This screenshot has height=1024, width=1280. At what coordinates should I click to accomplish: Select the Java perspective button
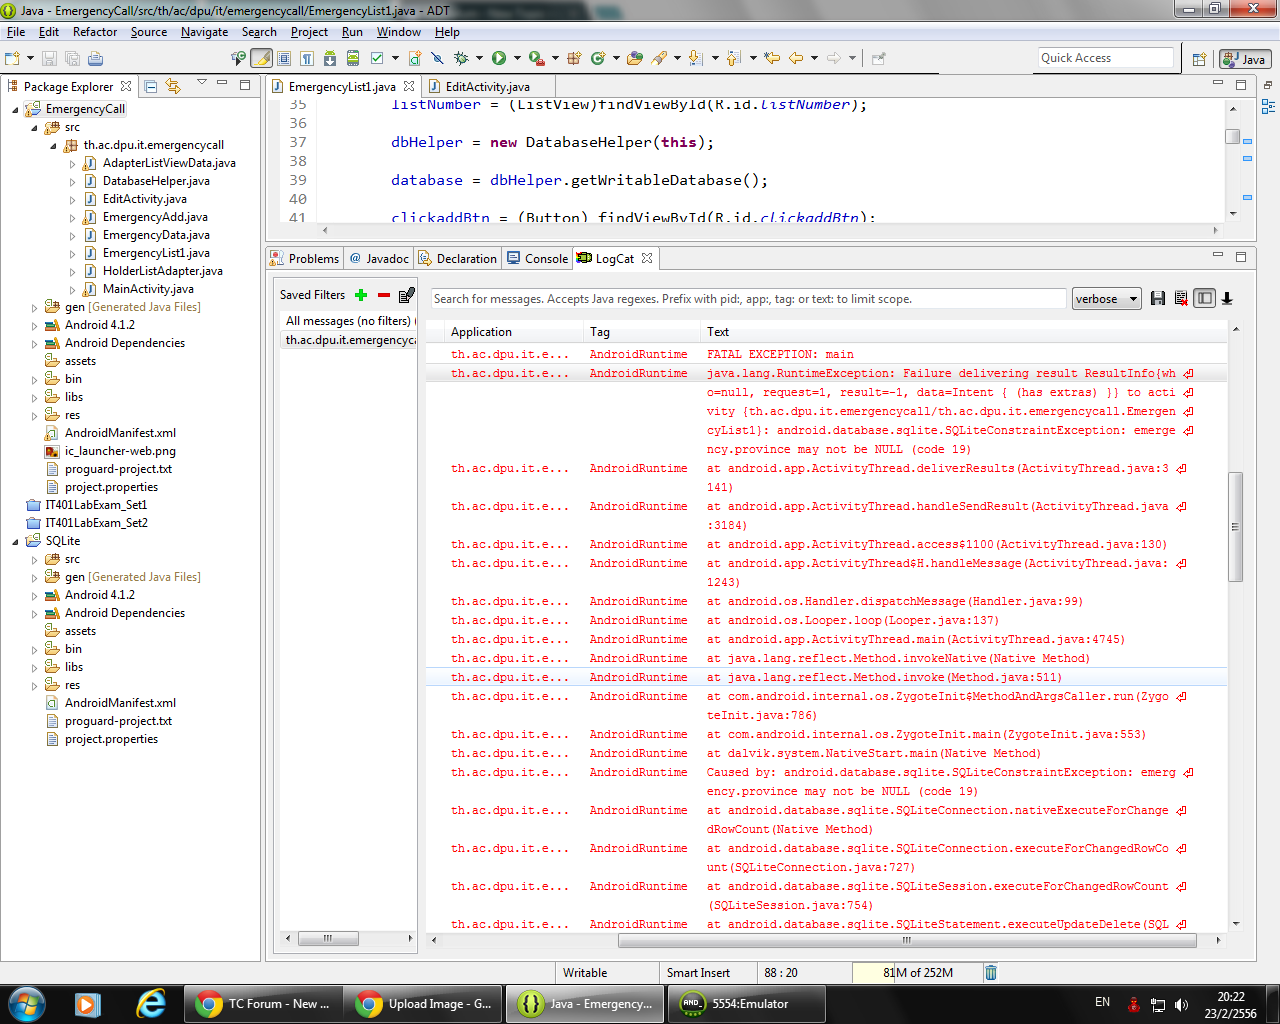(1245, 59)
